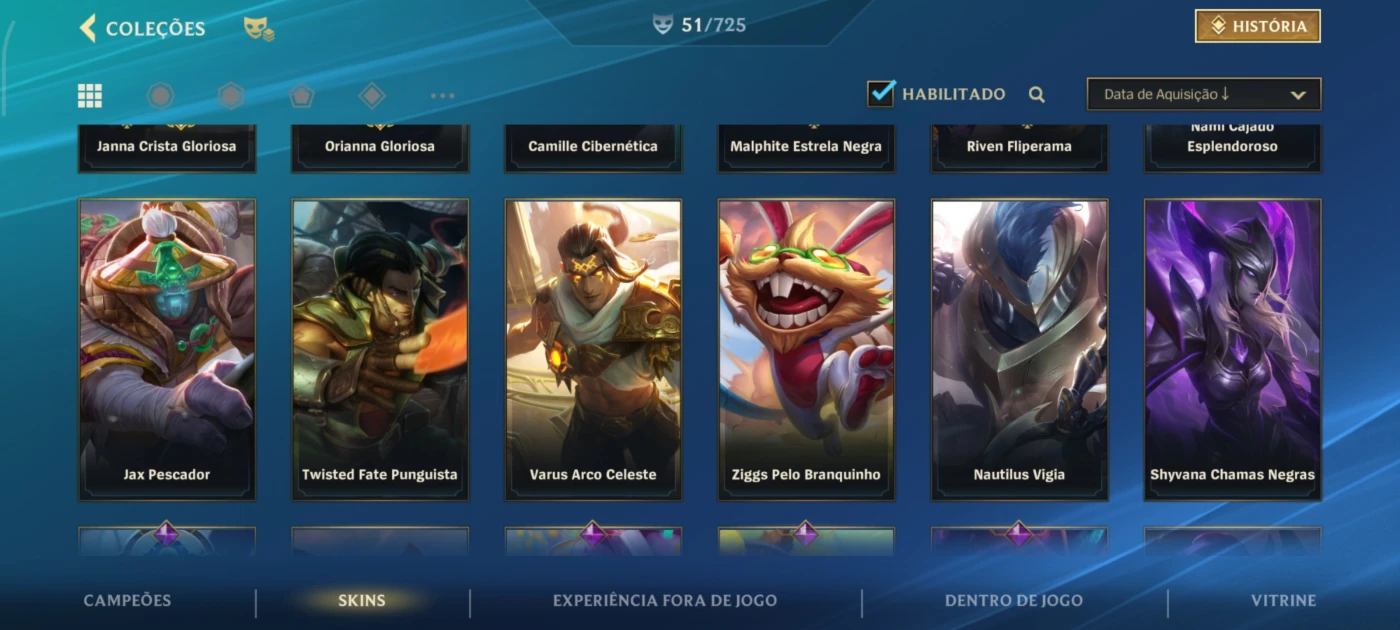The image size is (1400, 630).
Task: Uncheck the Habilitado checkbox
Action: (x=881, y=93)
